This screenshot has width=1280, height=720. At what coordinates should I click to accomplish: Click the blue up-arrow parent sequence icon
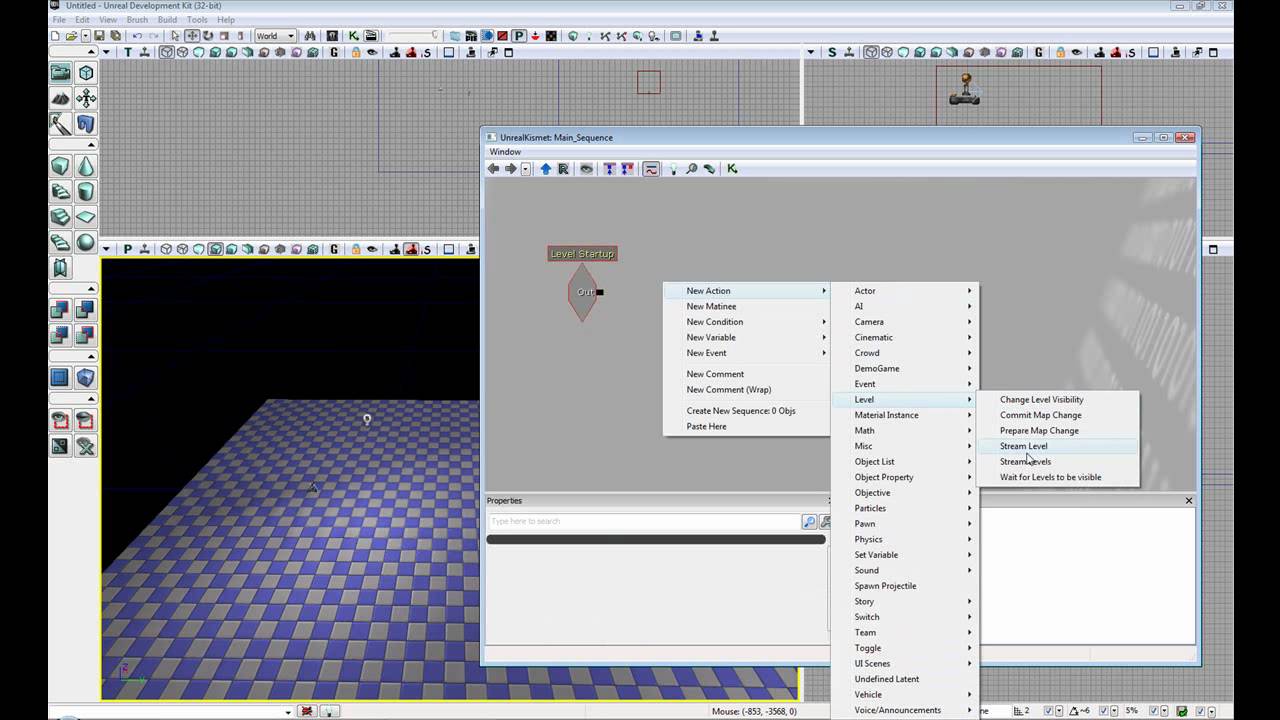point(546,169)
